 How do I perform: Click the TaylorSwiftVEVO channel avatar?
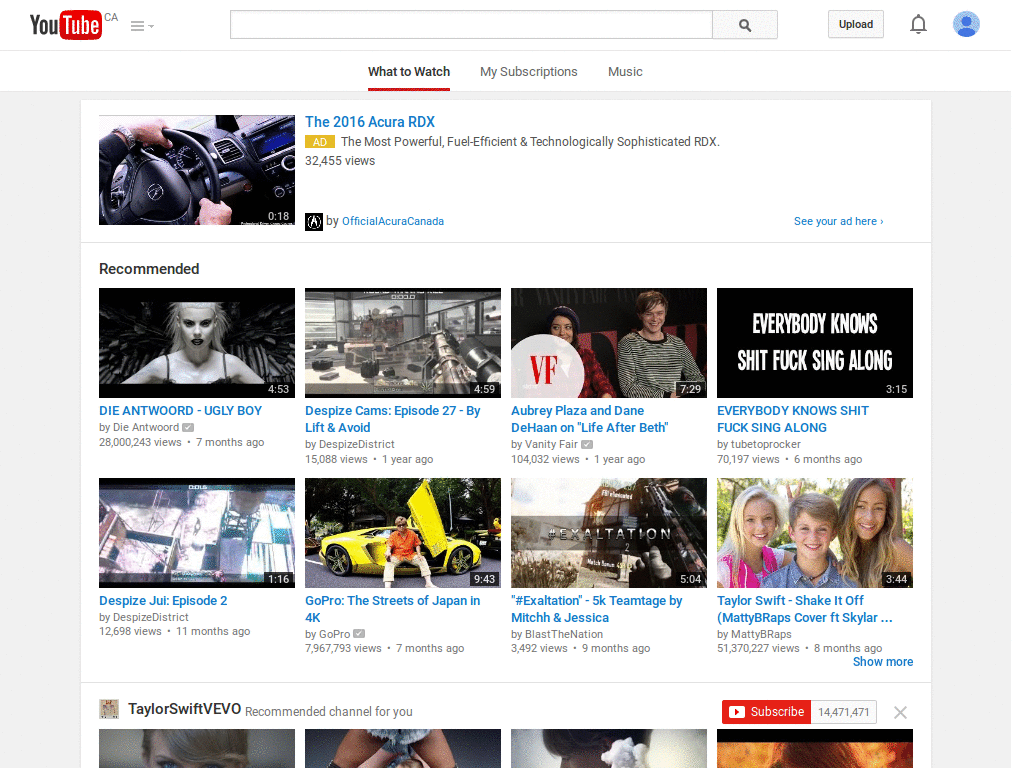(109, 709)
